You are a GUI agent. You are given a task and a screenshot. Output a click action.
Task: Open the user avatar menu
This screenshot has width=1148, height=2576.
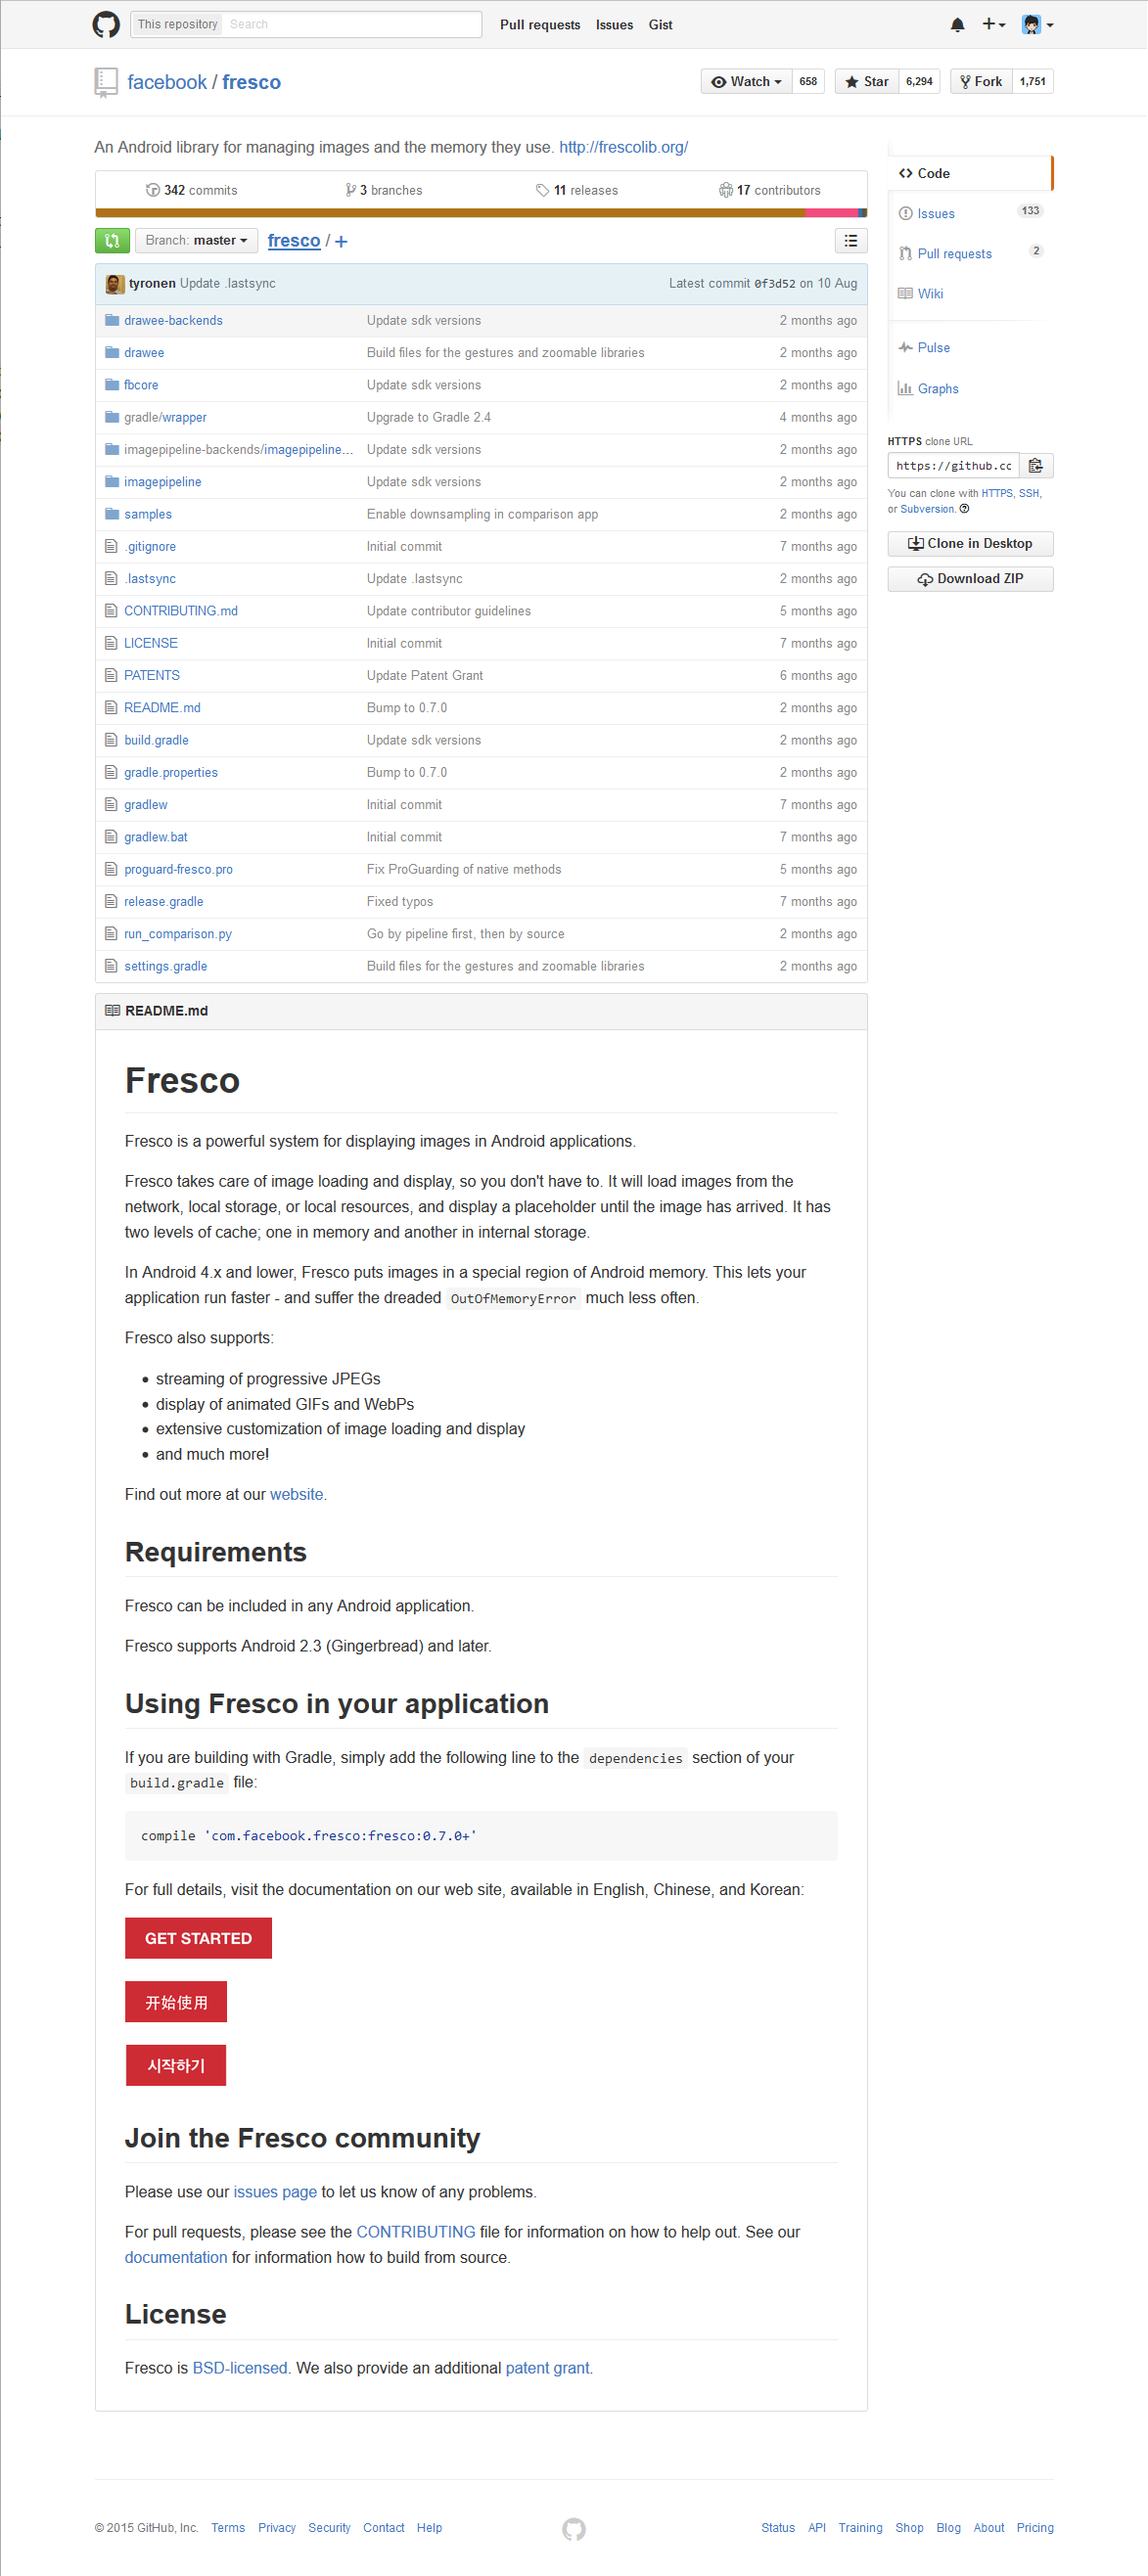tap(1037, 24)
